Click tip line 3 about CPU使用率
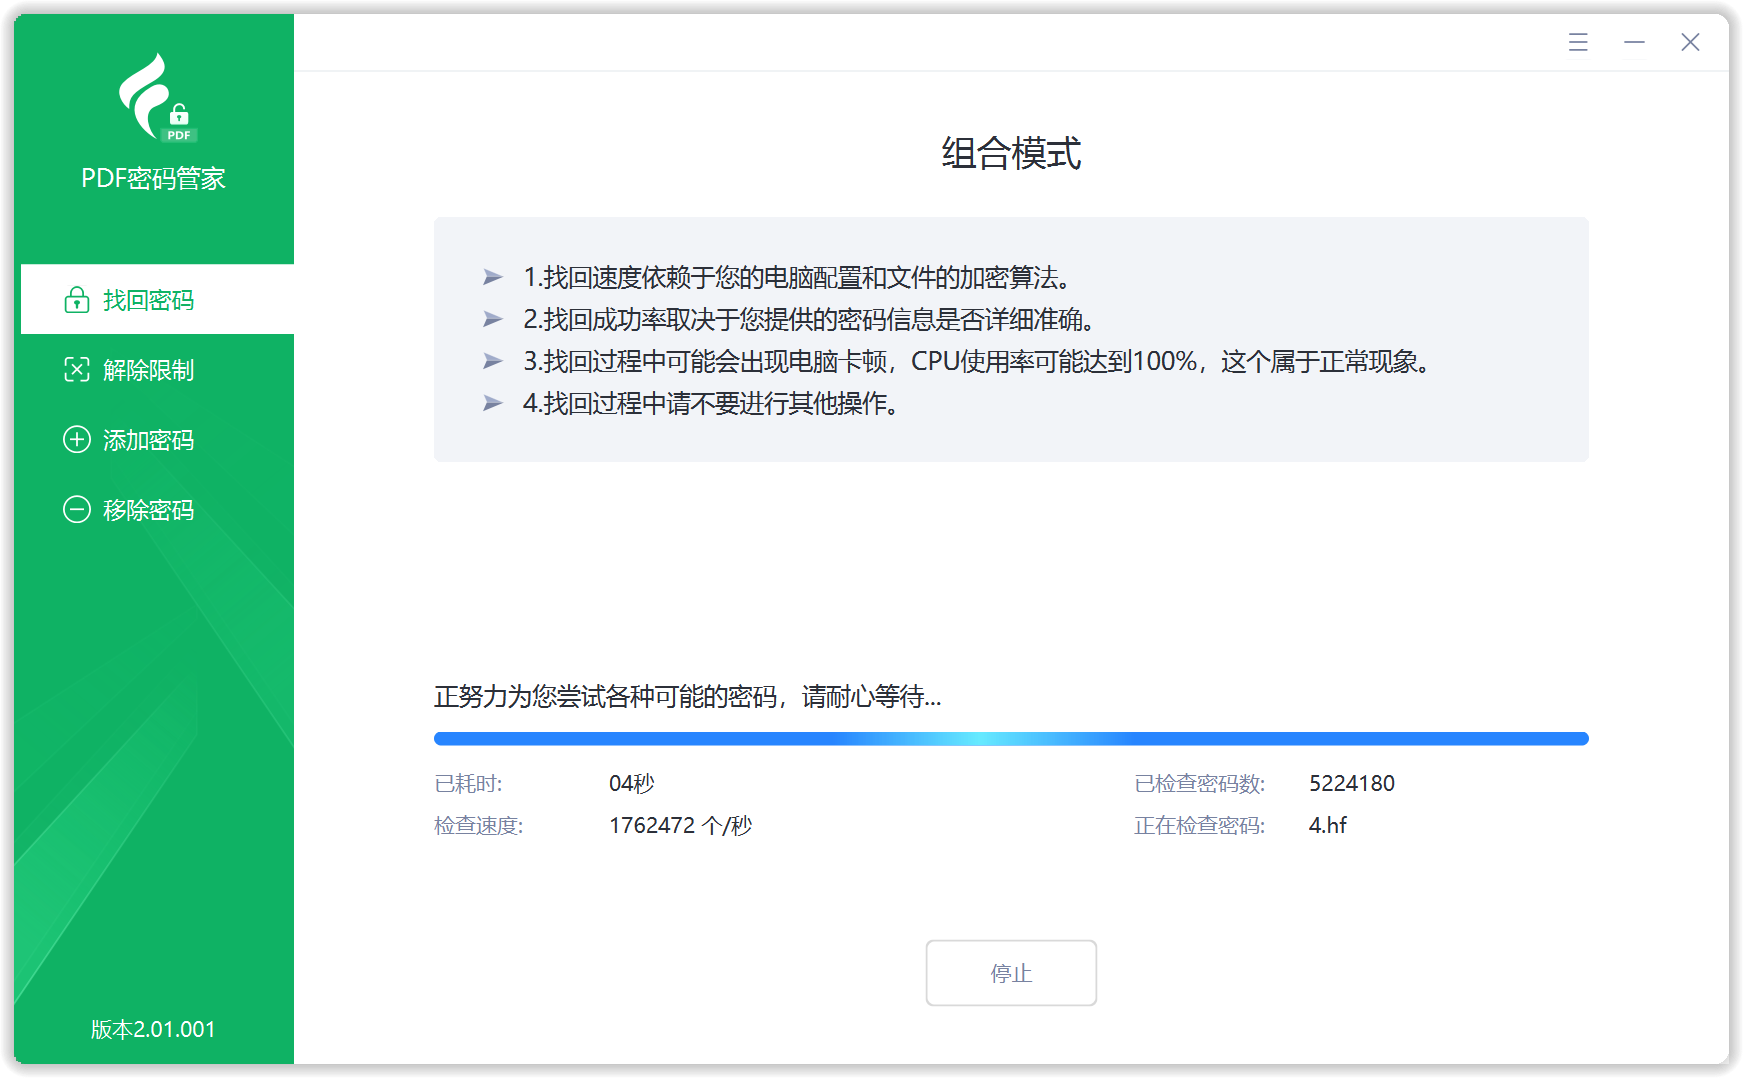The width and height of the screenshot is (1743, 1078). 977,361
